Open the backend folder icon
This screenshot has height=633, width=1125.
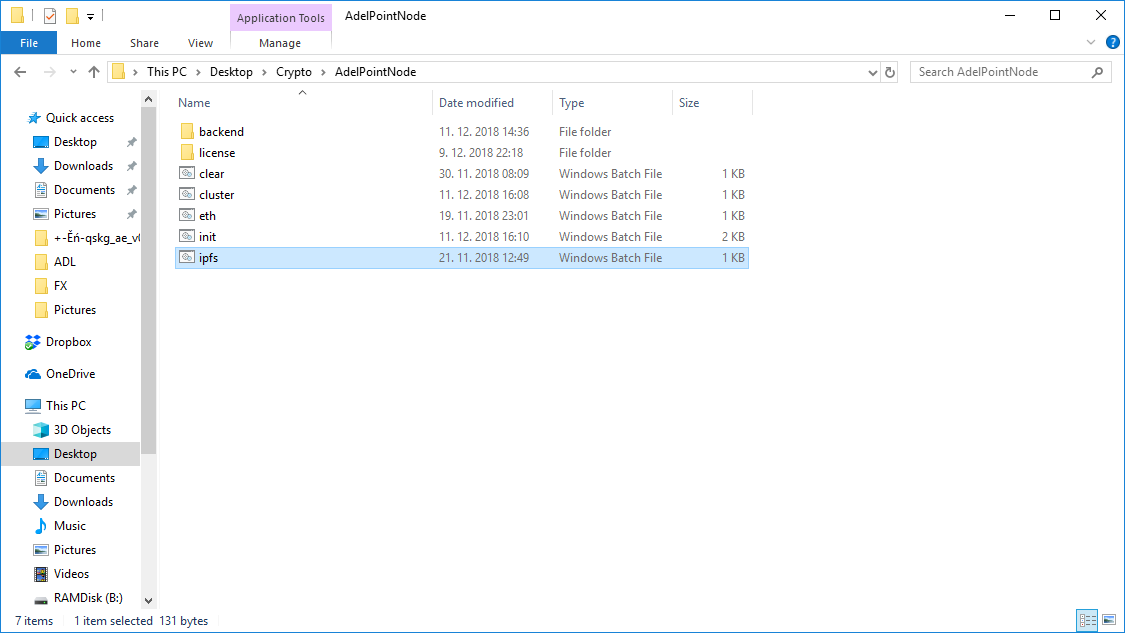coord(187,131)
